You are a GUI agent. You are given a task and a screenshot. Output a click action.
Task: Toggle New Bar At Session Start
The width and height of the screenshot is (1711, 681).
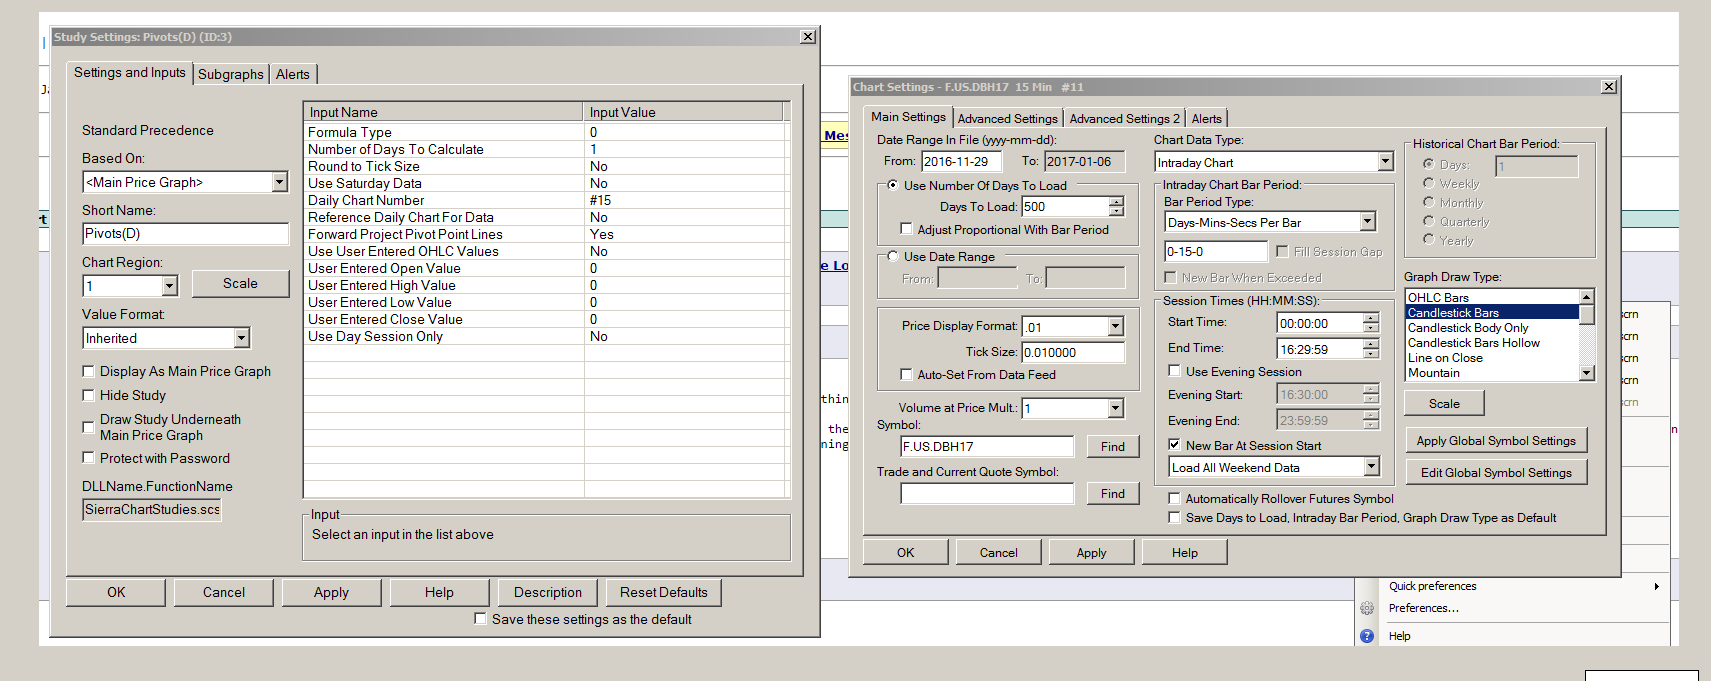pyautogui.click(x=1174, y=445)
